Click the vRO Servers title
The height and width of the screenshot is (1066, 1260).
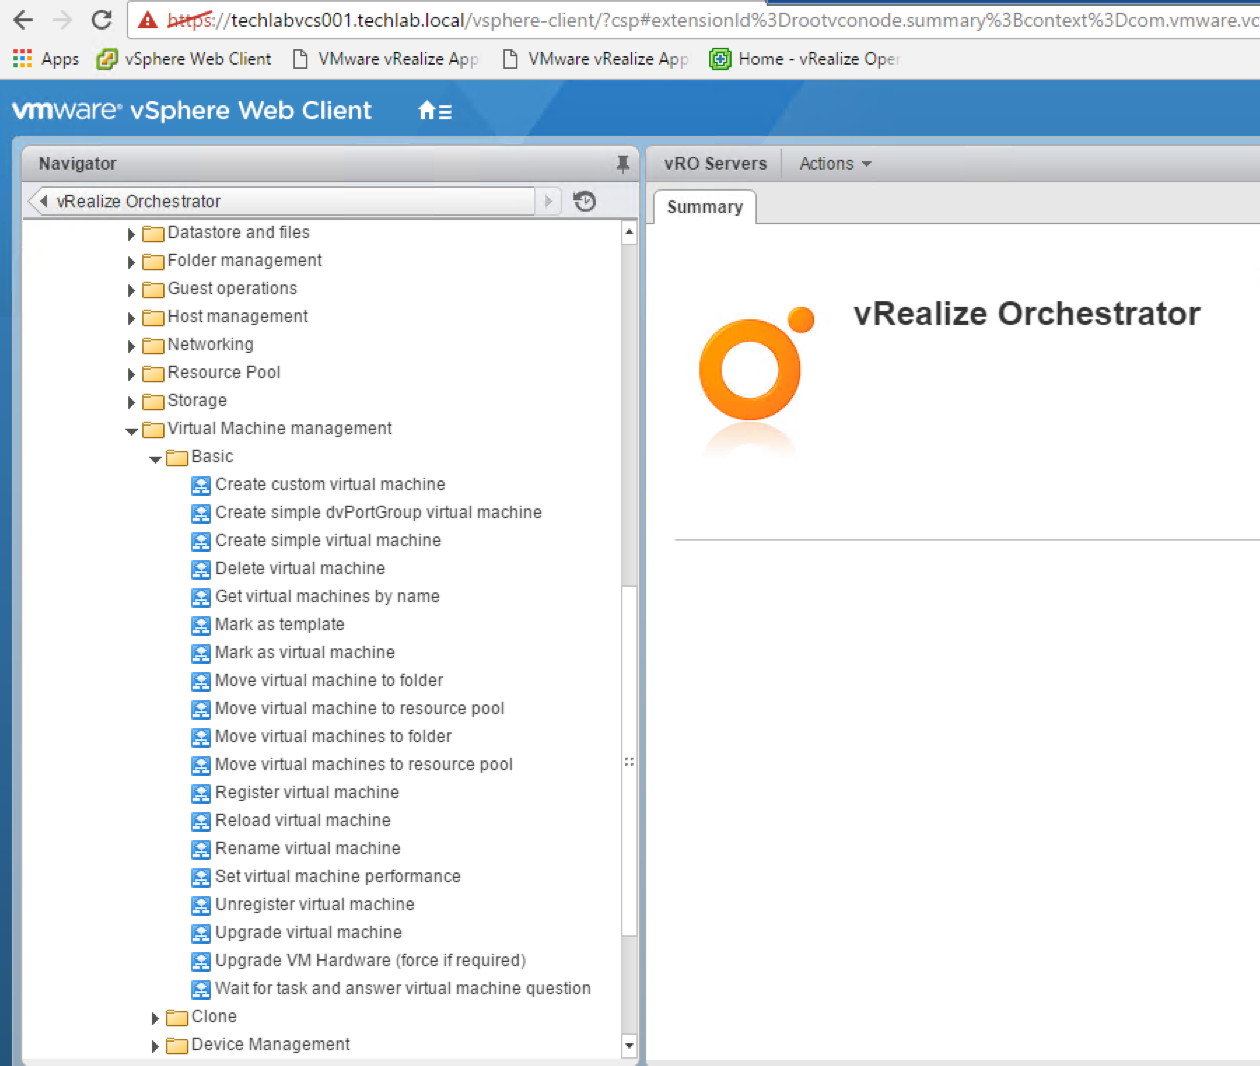click(x=715, y=164)
